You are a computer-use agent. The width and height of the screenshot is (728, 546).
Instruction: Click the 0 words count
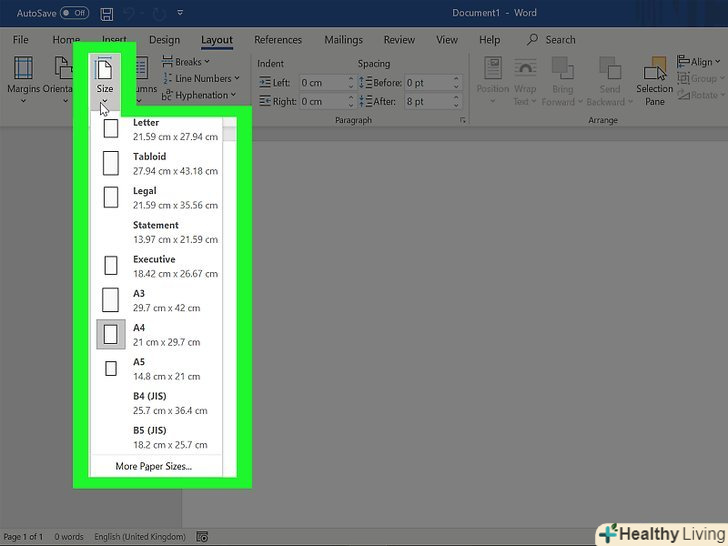point(69,537)
